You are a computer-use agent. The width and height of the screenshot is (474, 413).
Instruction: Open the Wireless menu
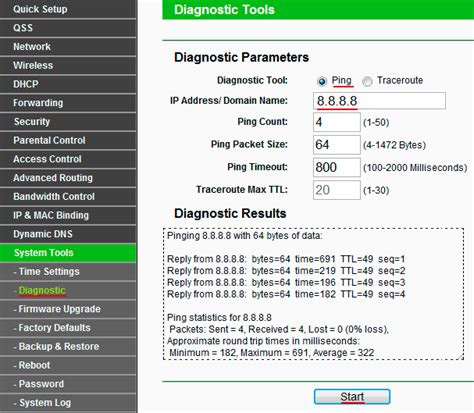pyautogui.click(x=68, y=65)
